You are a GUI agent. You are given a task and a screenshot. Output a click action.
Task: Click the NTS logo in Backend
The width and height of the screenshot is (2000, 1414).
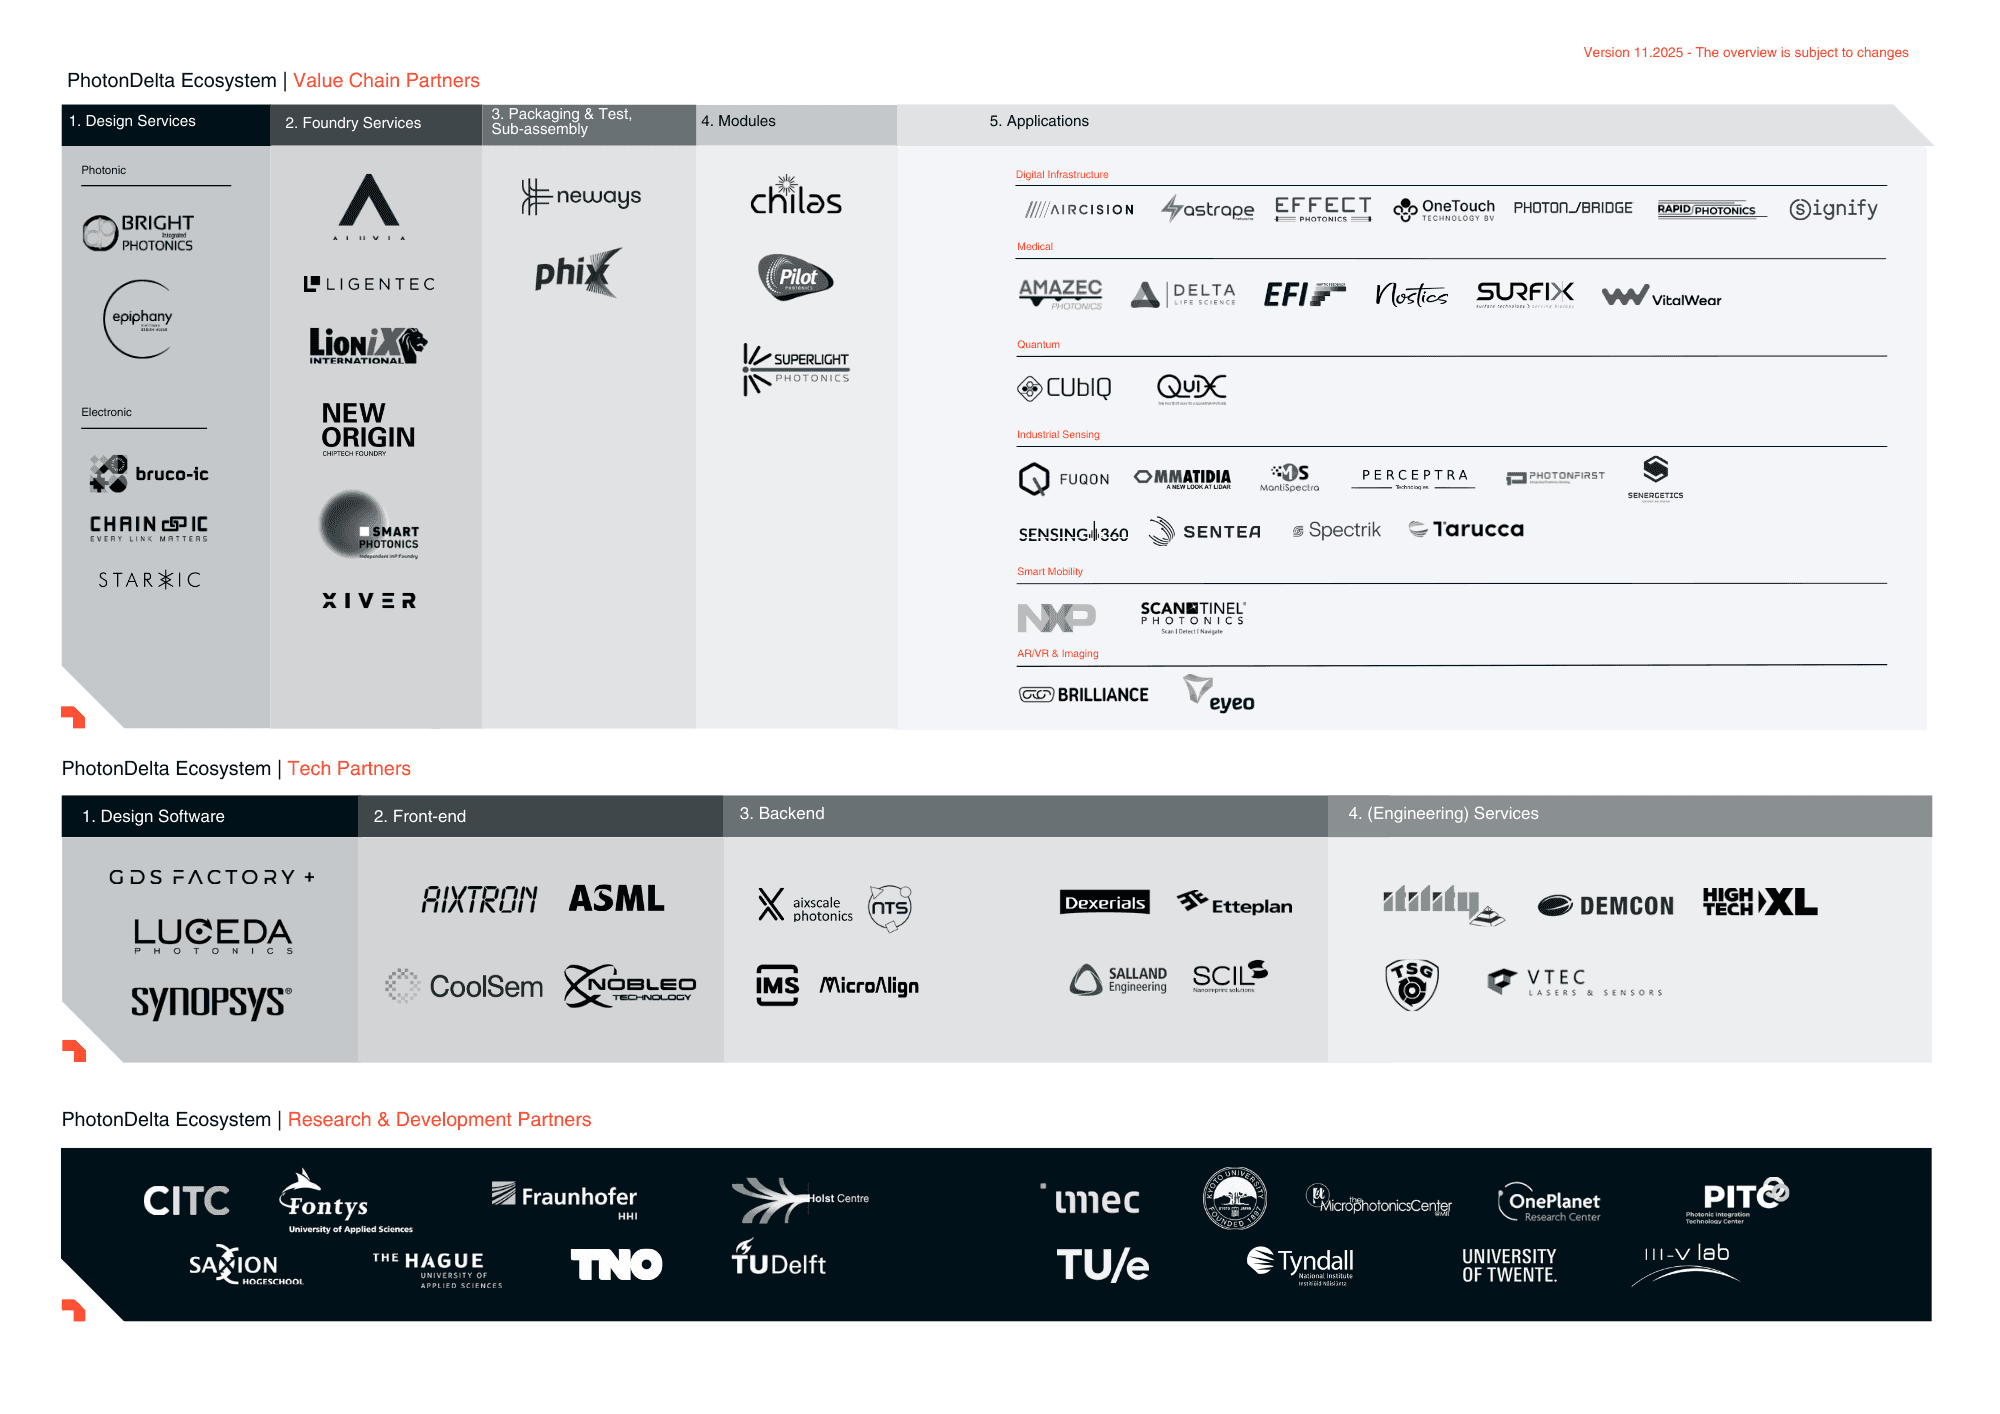(x=889, y=907)
